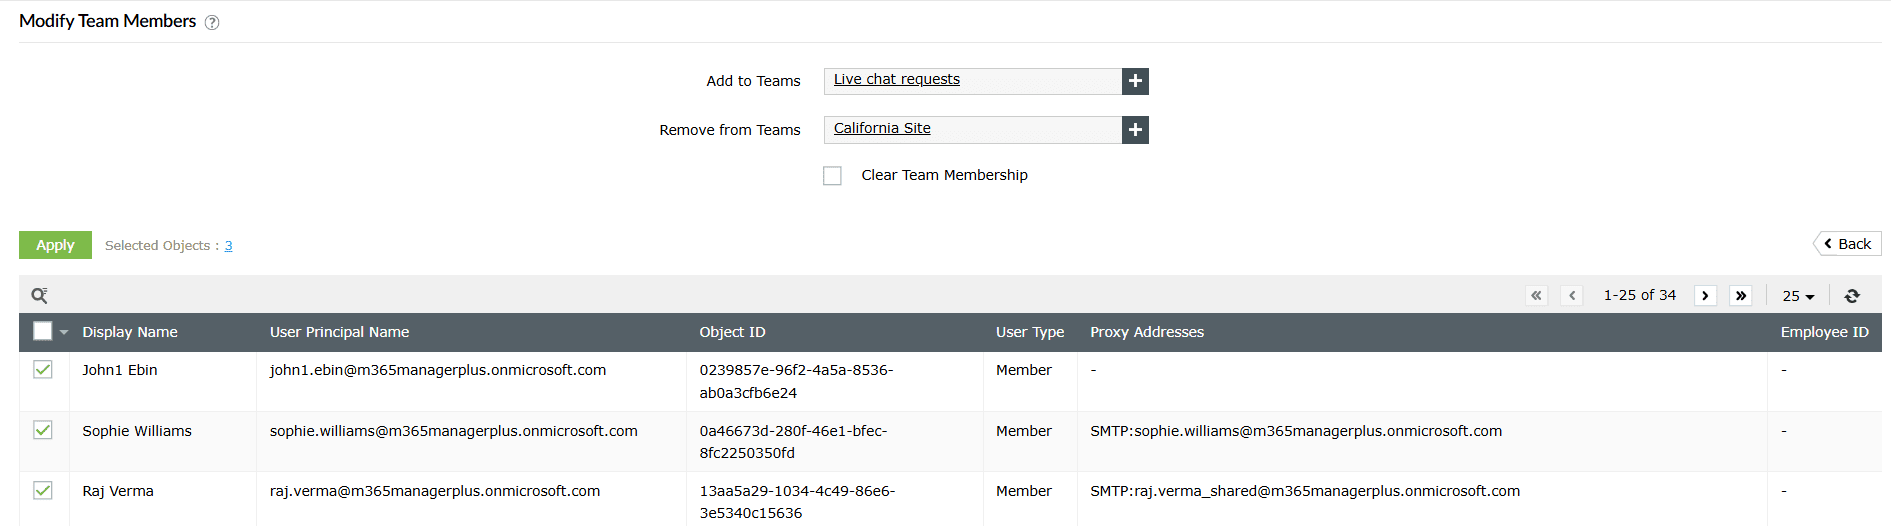Open the Selected Objects count link

[228, 246]
